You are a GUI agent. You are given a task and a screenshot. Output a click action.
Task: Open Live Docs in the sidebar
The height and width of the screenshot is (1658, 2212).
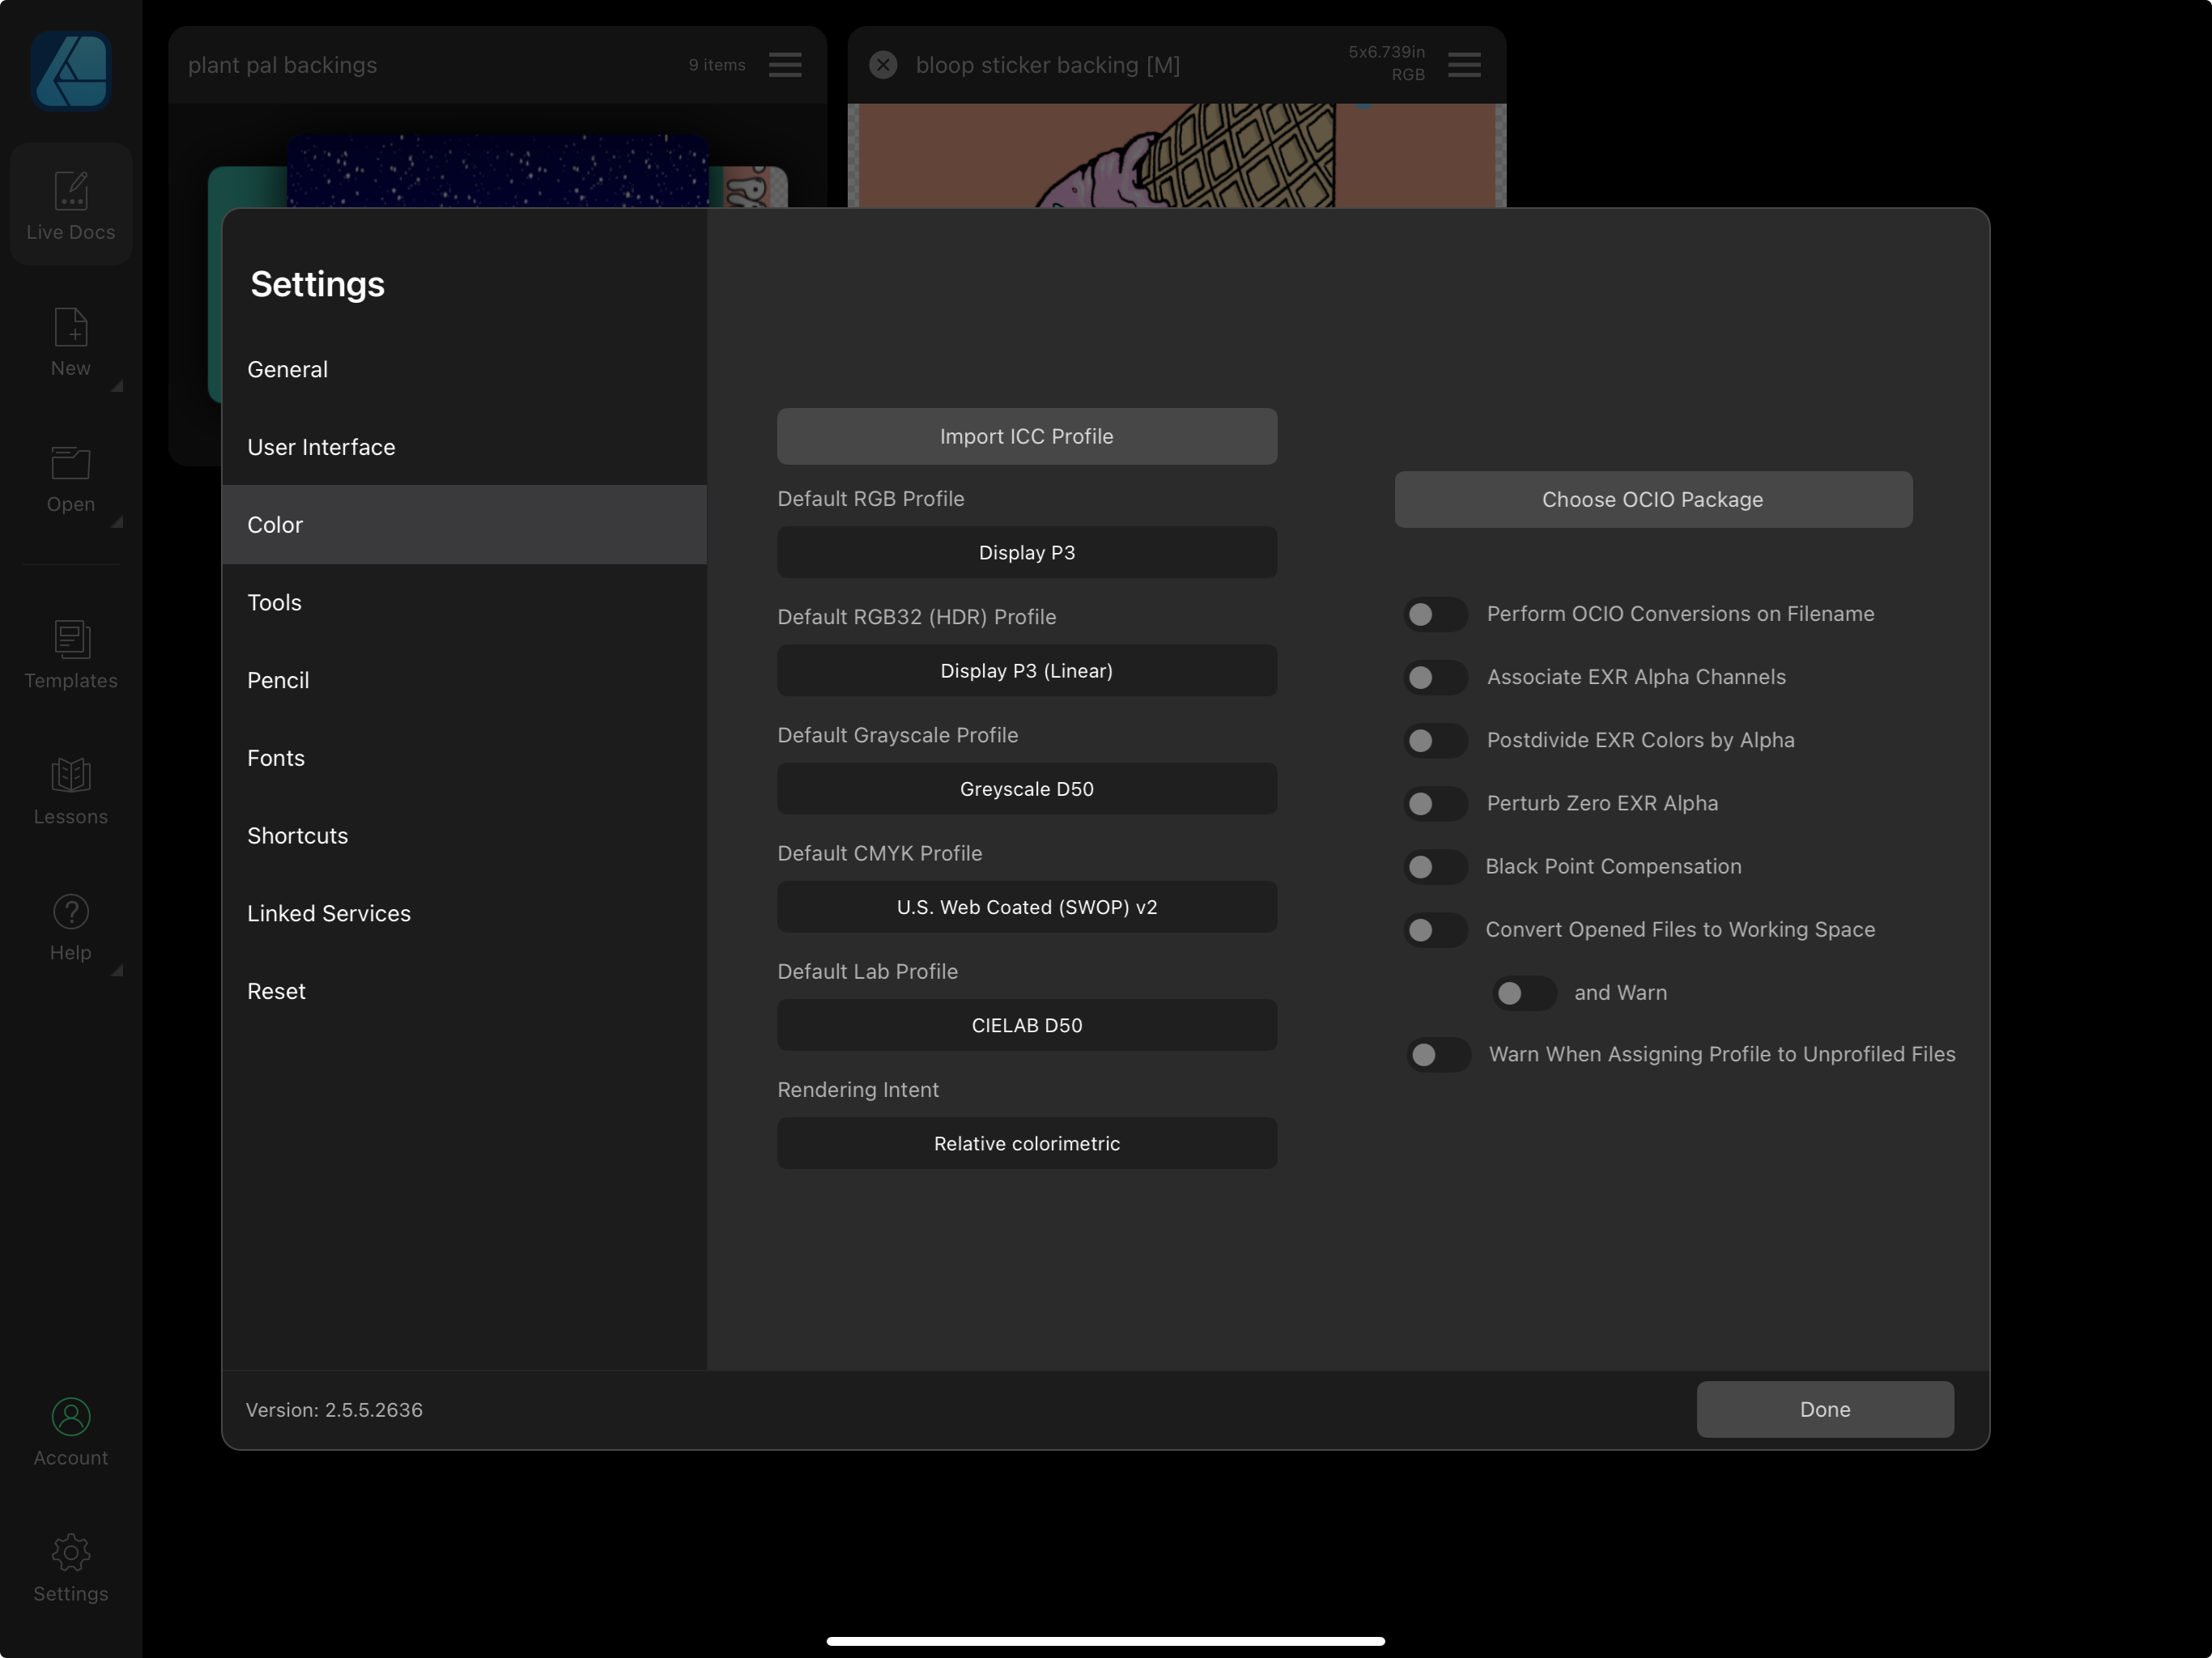(x=71, y=205)
